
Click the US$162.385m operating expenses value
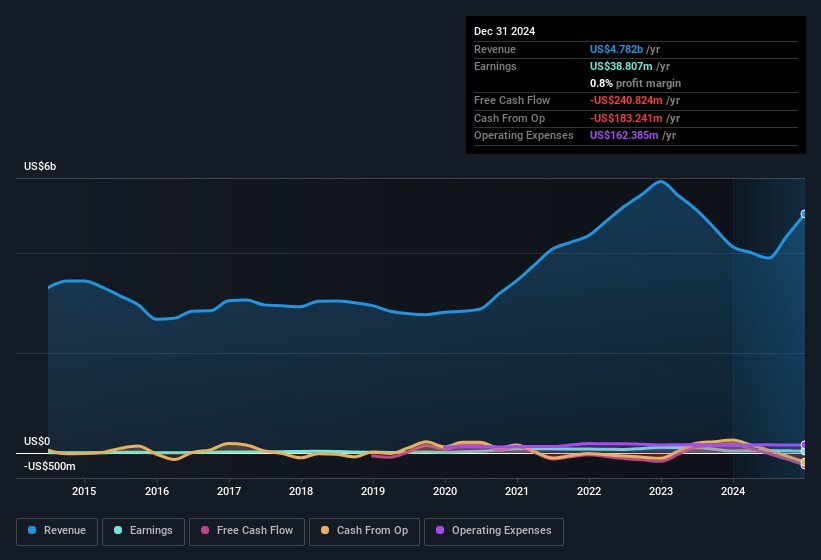coord(623,135)
